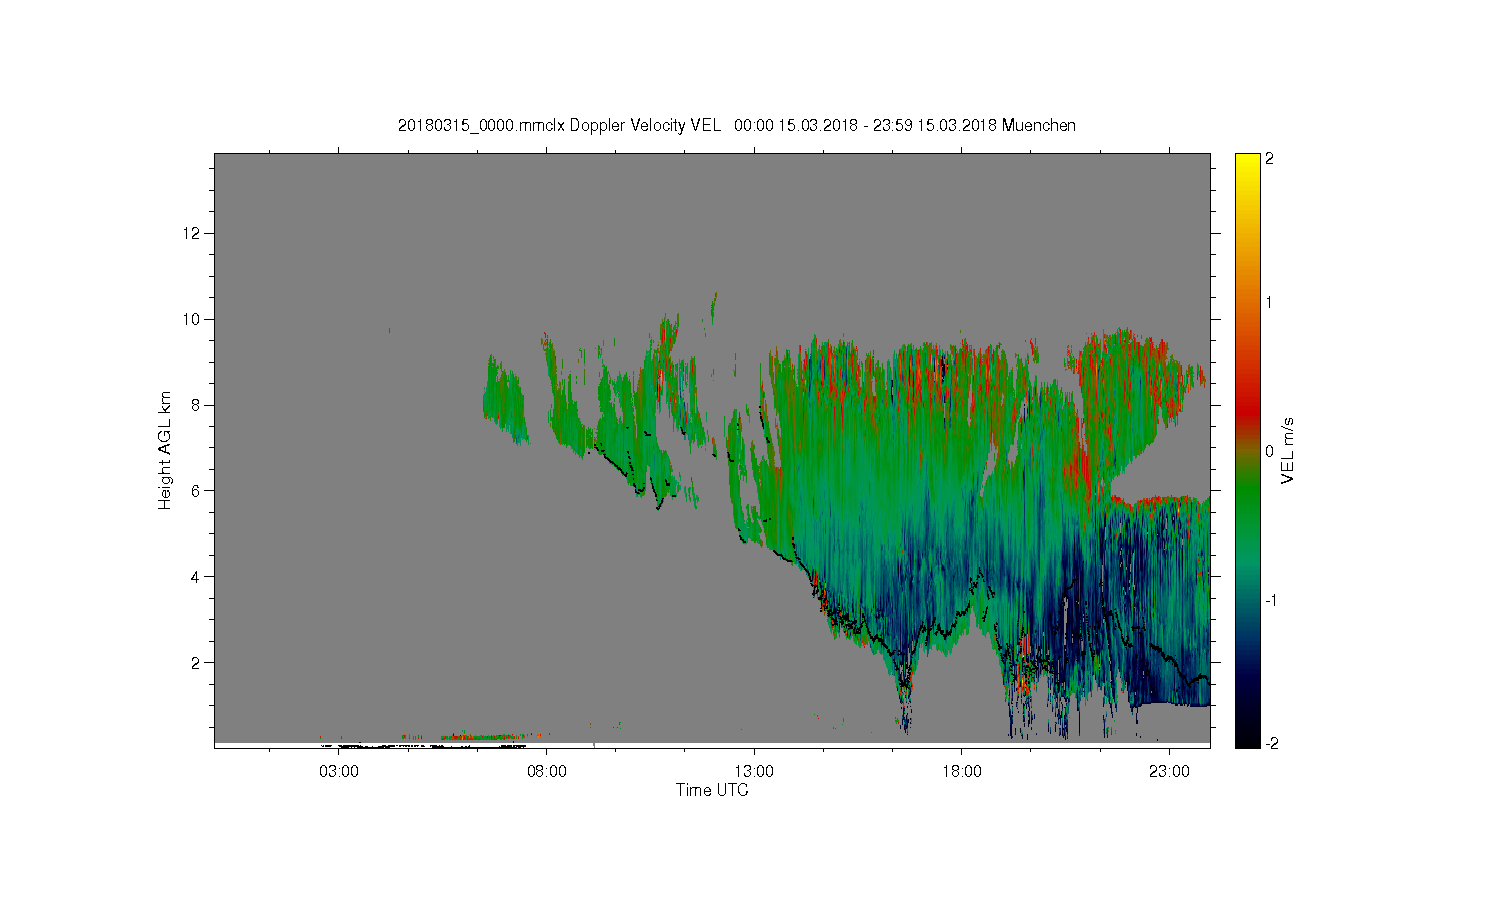This screenshot has width=1500, height=900.
Task: Click the height tick label 10
Action: click(193, 320)
